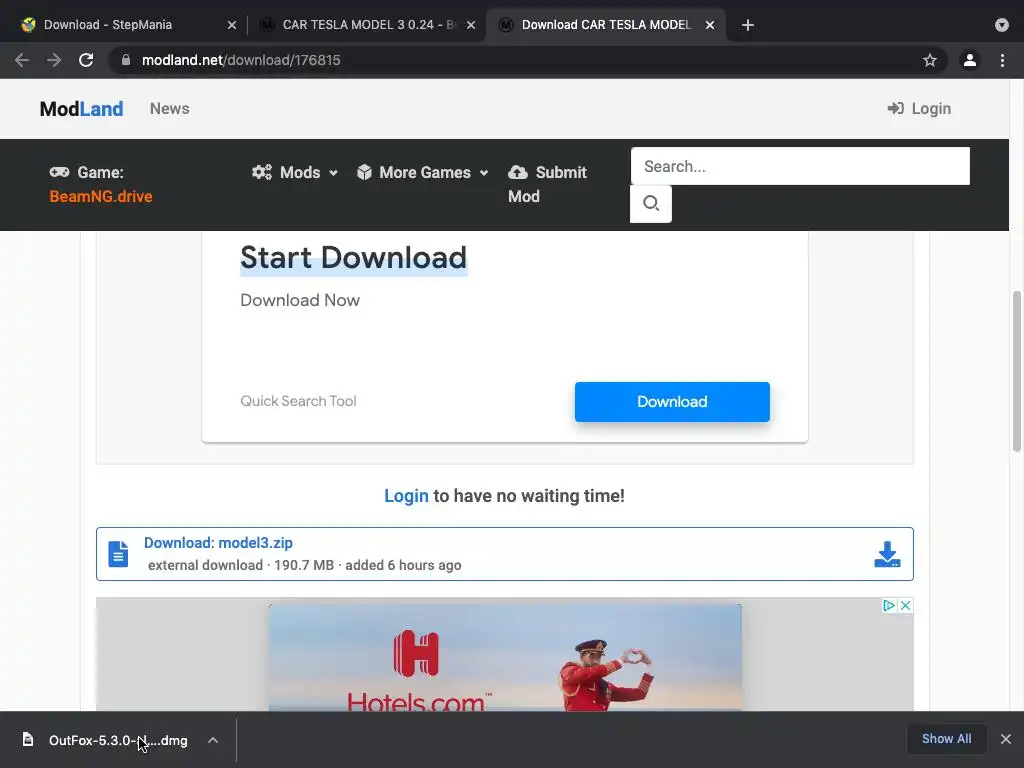Open a new browser tab
This screenshot has height=768, width=1024.
[748, 25]
